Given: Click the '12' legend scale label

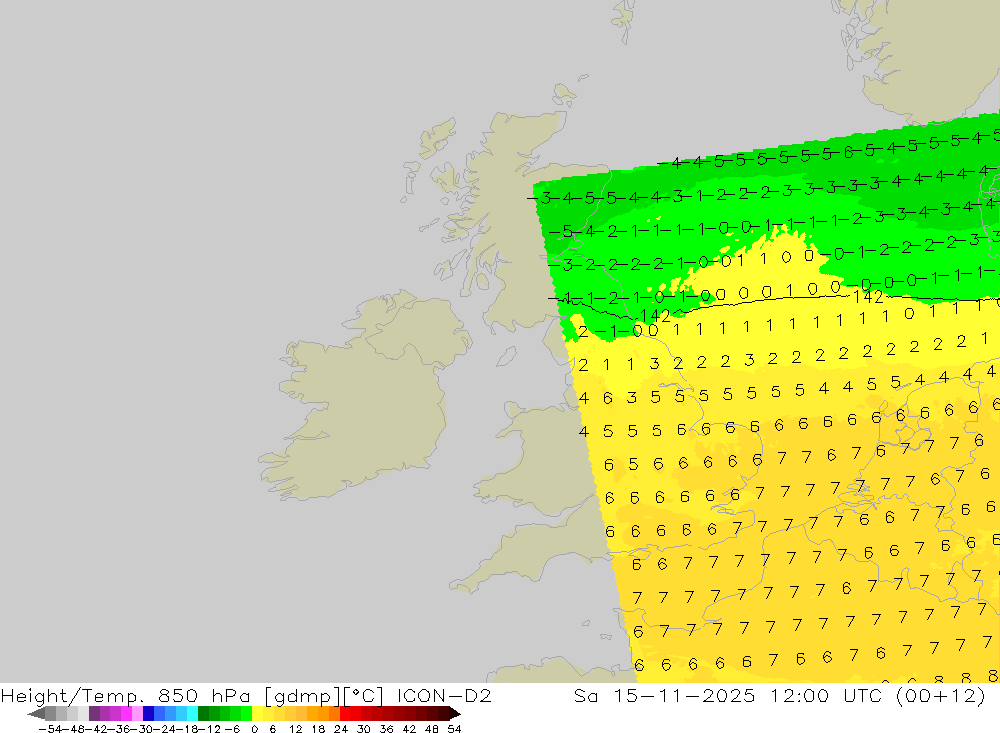Looking at the screenshot, I should (x=295, y=729).
